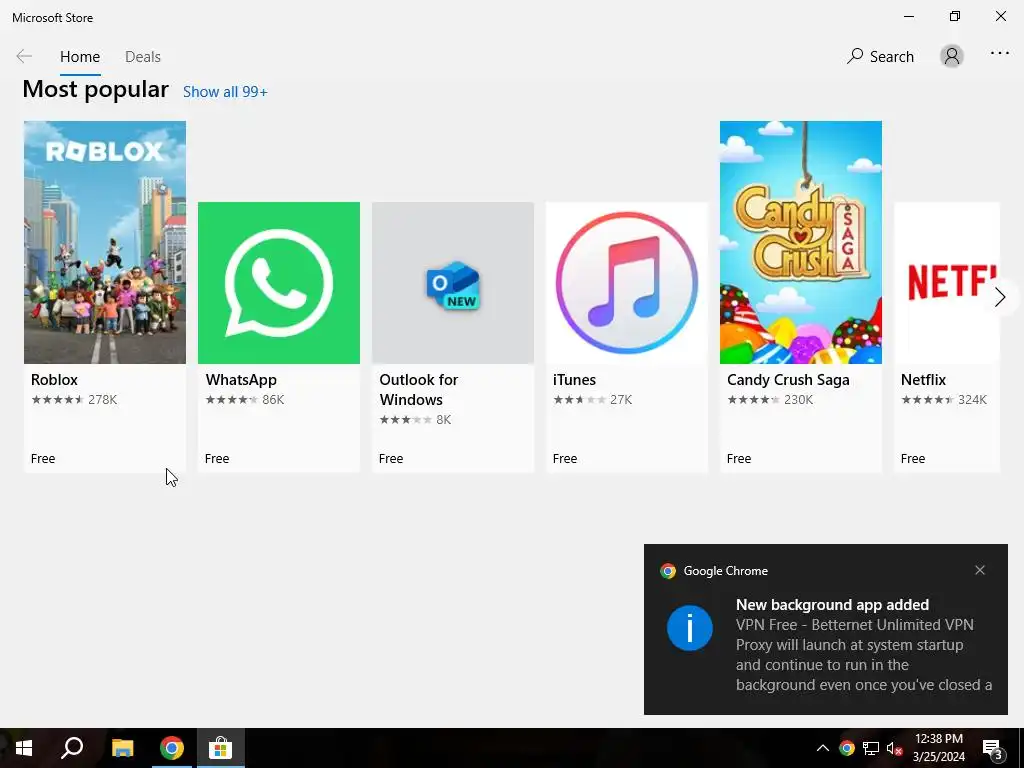1024x768 pixels.
Task: Restore down the Microsoft Store window
Action: pyautogui.click(x=955, y=16)
